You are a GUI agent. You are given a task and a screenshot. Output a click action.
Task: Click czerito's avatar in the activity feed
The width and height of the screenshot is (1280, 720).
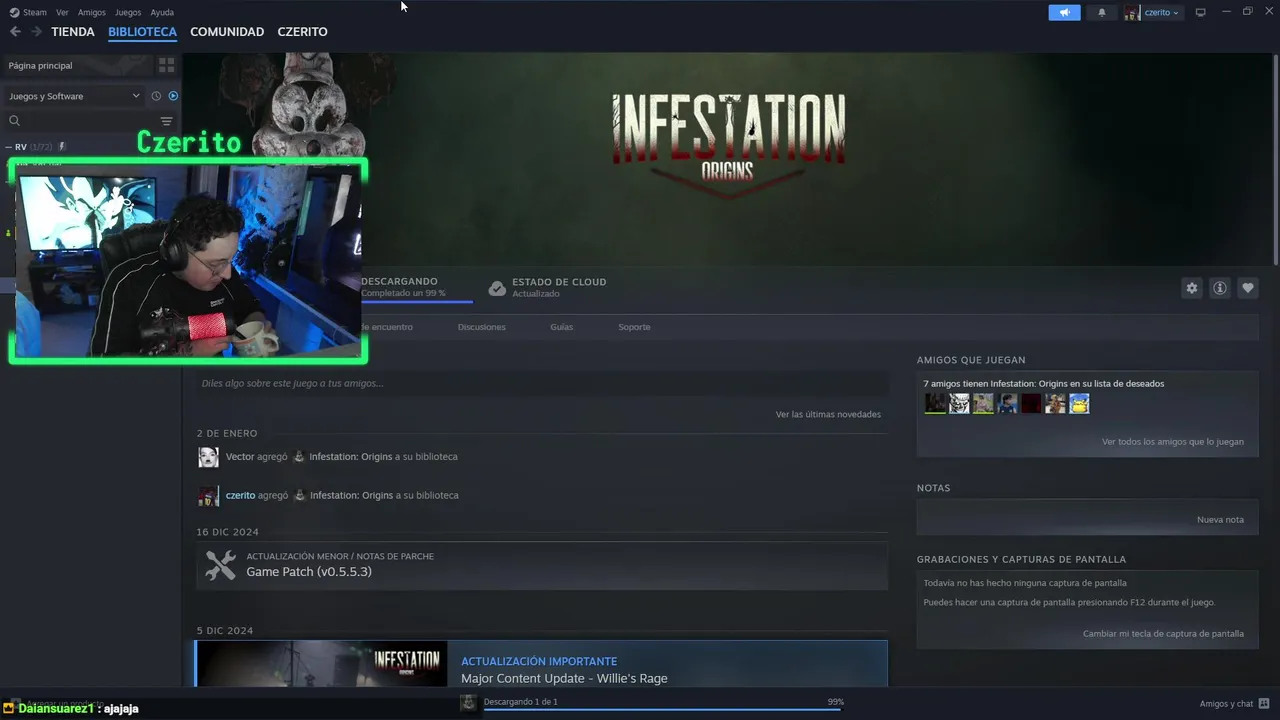pos(208,496)
